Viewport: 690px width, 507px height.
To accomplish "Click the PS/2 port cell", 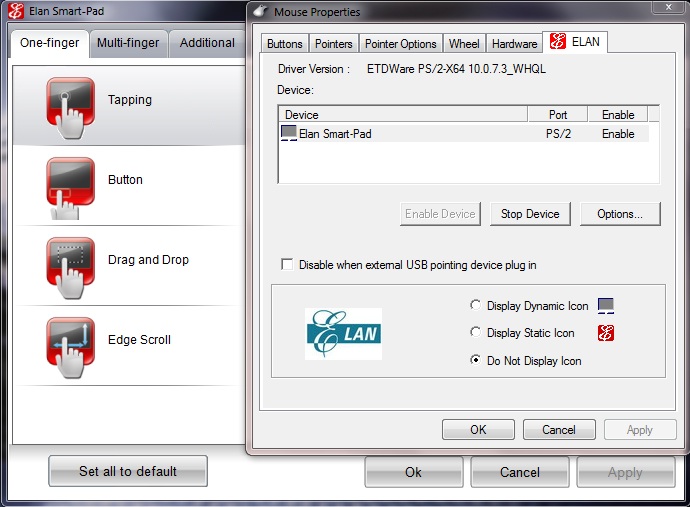I will (x=558, y=134).
